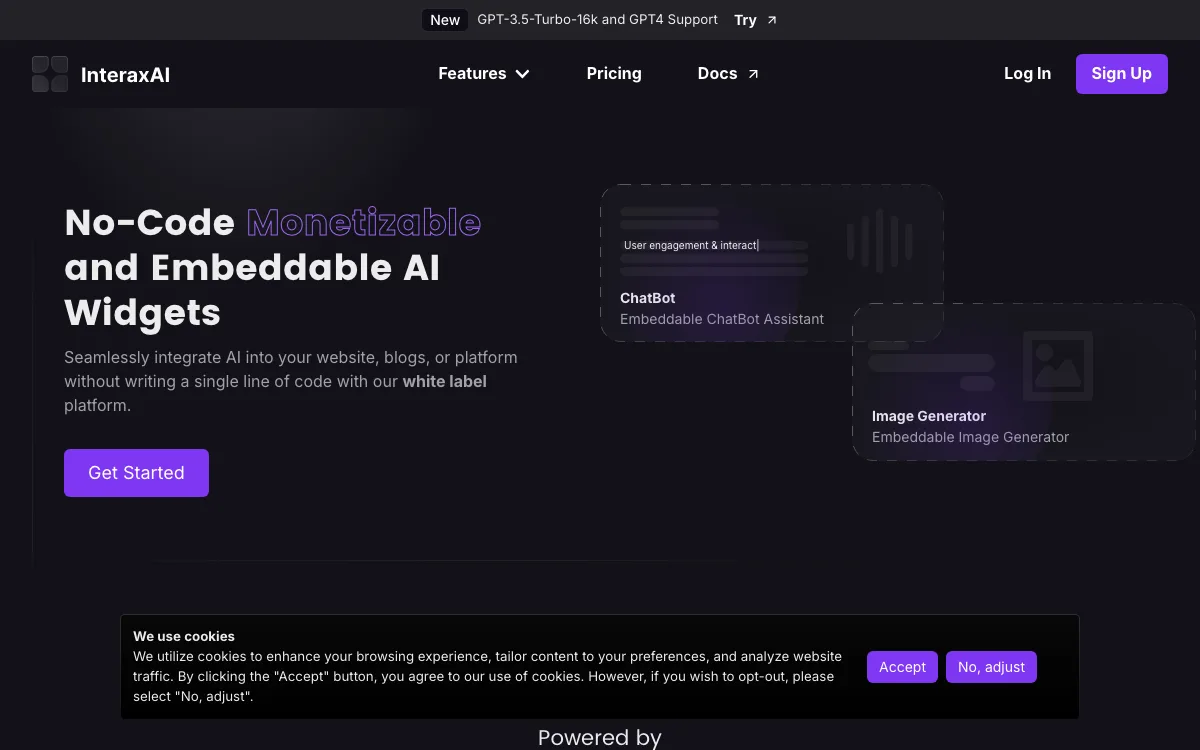Click the picture icon in Image Generator card
Screen dimensions: 1200x750
(1057, 366)
